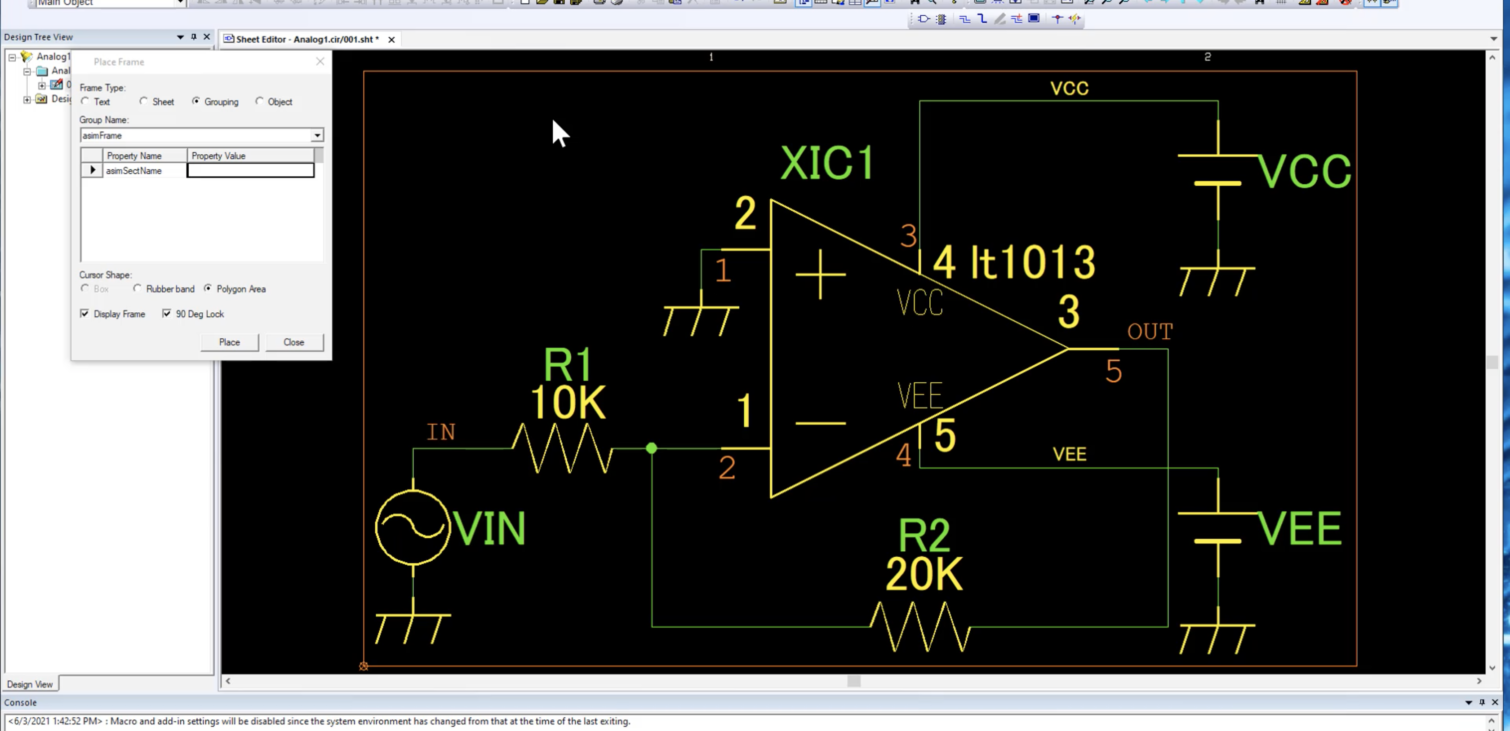Open Design Tree View panel options arrow
The width and height of the screenshot is (1510, 731).
pos(181,37)
